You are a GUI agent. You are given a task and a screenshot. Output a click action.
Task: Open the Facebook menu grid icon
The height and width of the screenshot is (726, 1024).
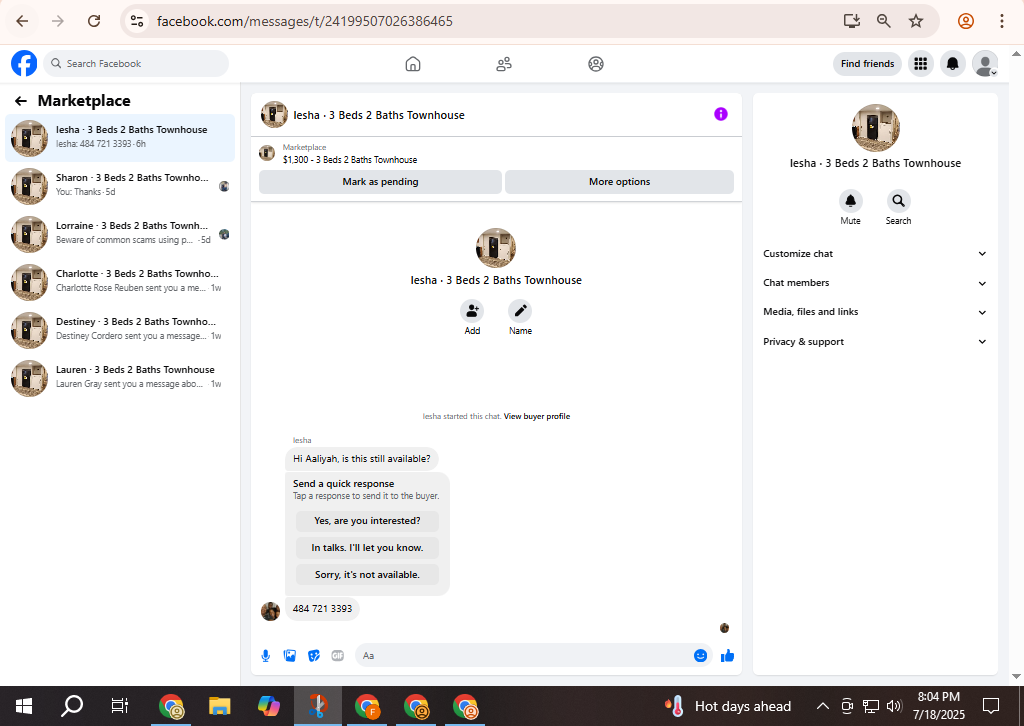(x=921, y=63)
